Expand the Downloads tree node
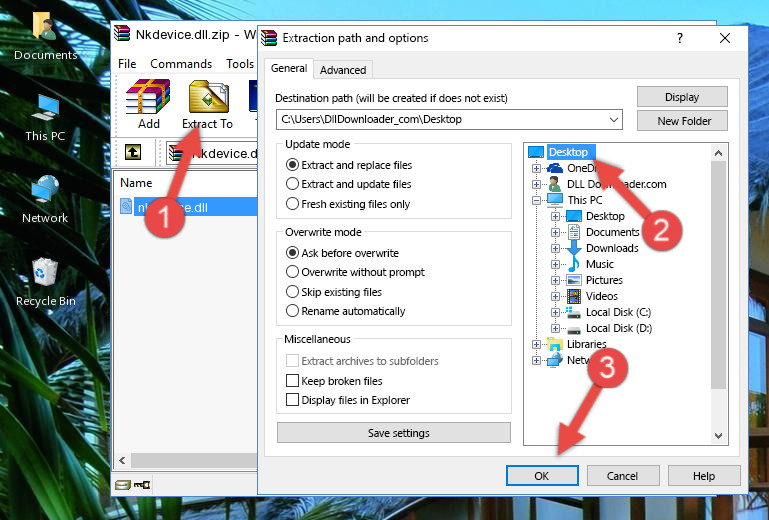The height and width of the screenshot is (520, 769). pyautogui.click(x=555, y=248)
